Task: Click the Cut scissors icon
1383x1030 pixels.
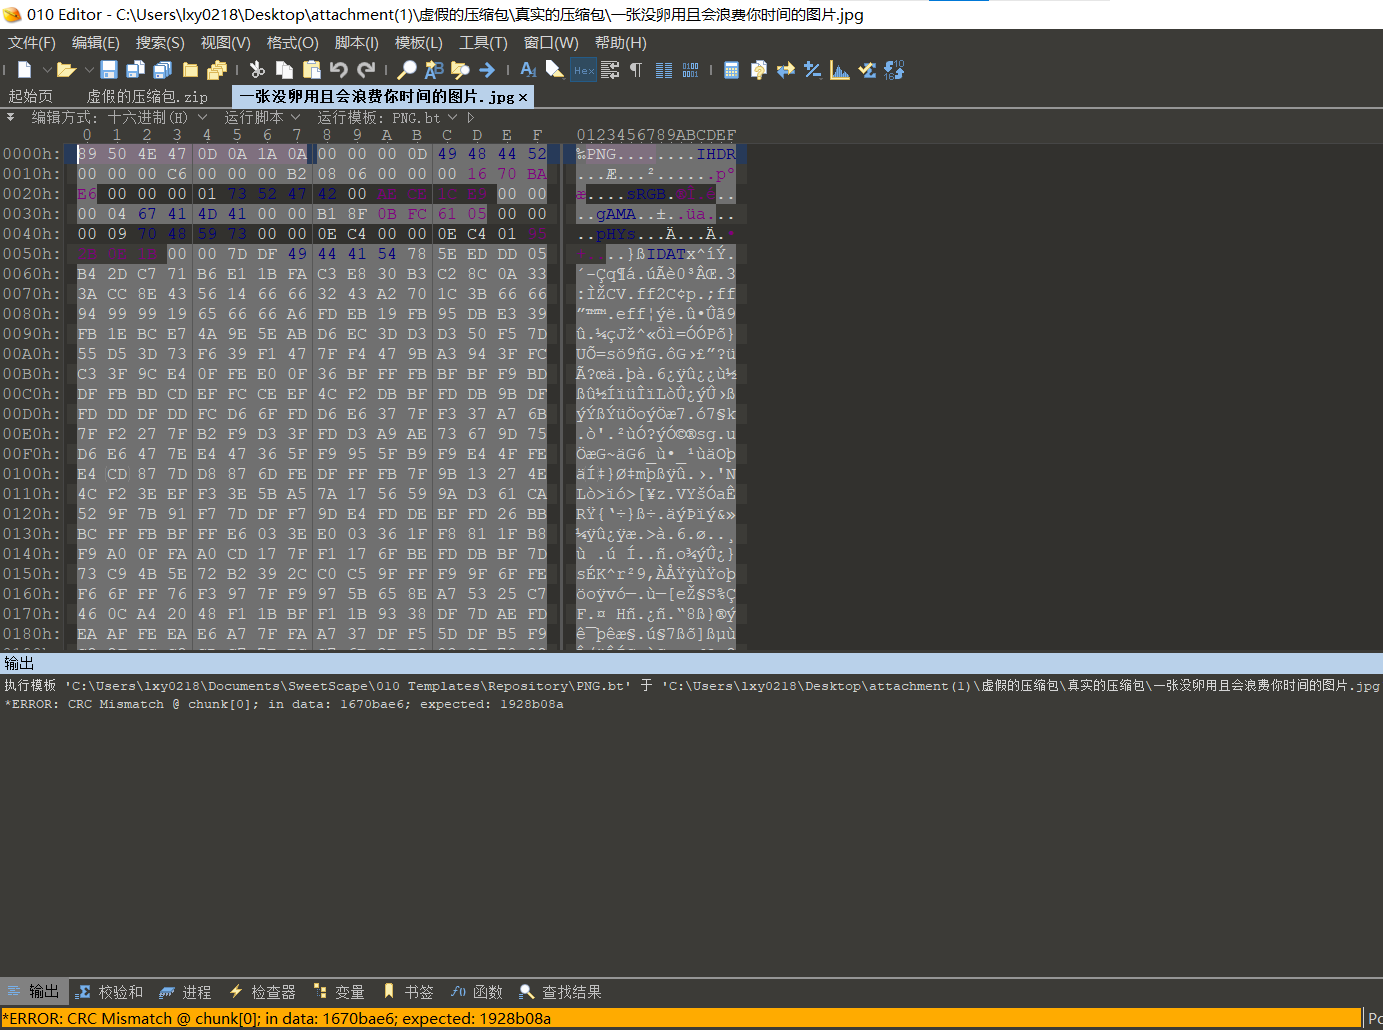Action: pos(257,70)
